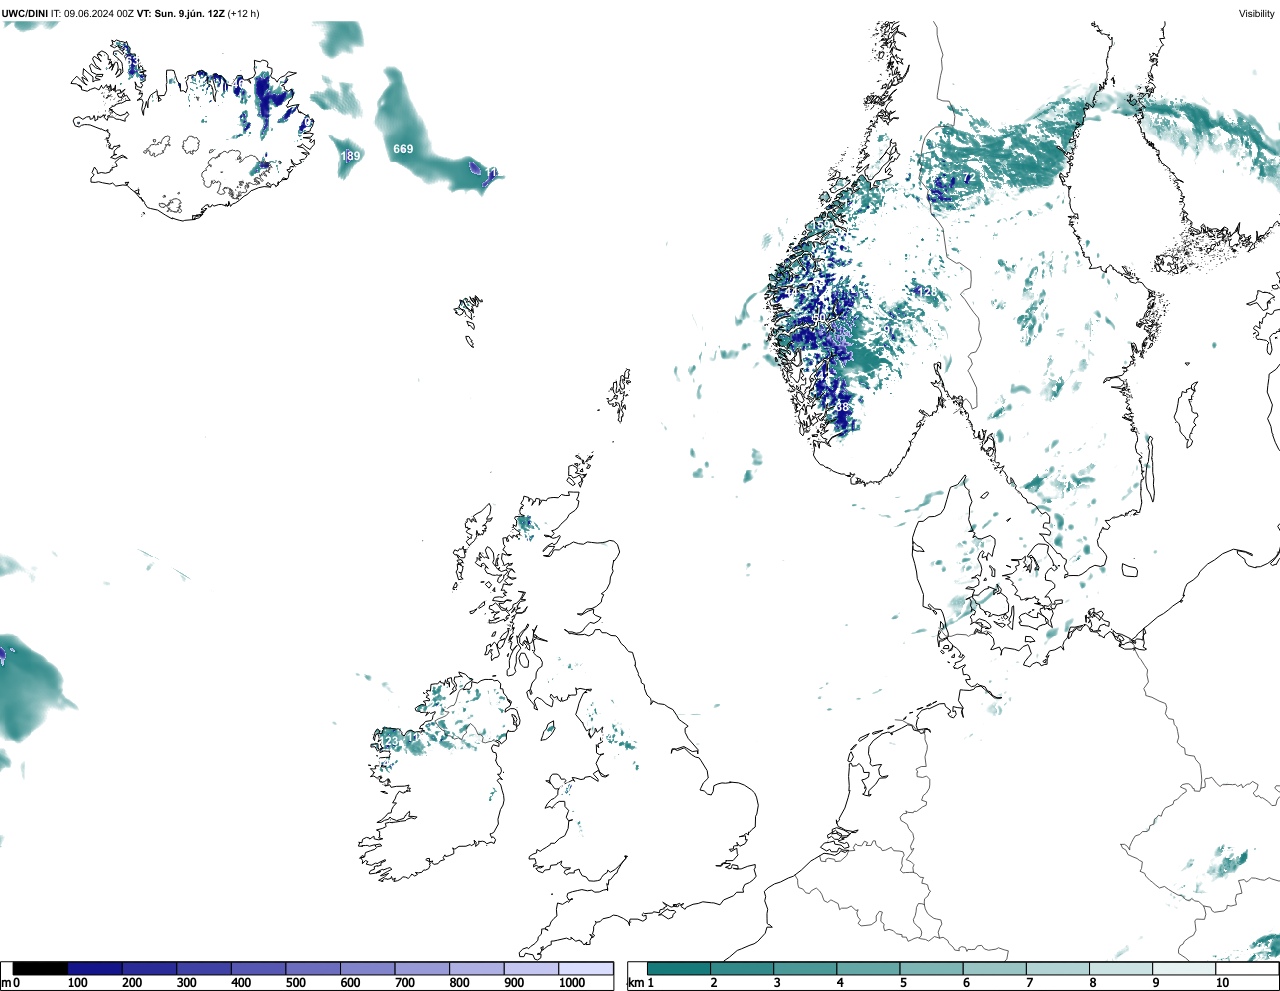Click the 100 tick label on meter legend

77,983
